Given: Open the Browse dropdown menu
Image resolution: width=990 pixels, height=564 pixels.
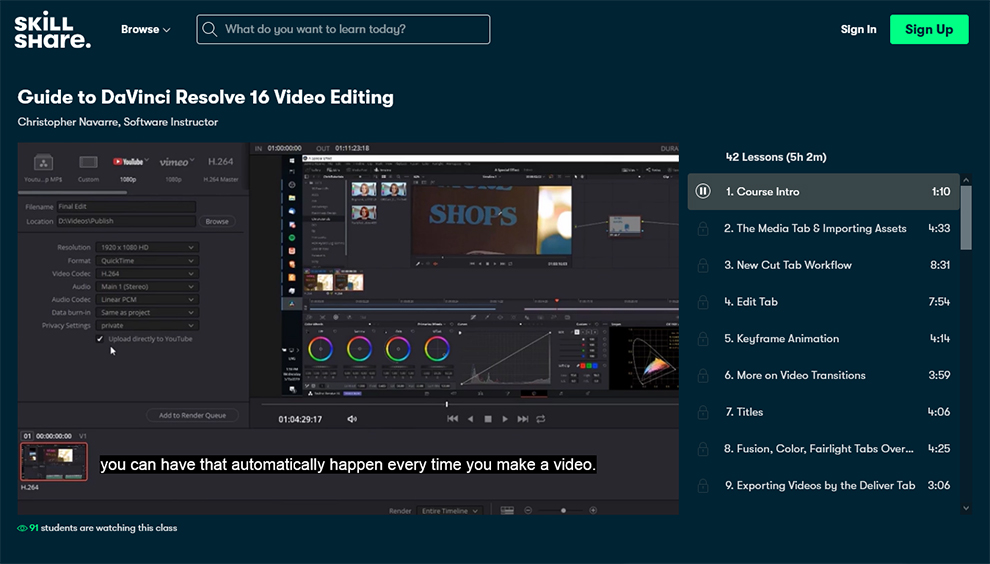Looking at the screenshot, I should (145, 29).
